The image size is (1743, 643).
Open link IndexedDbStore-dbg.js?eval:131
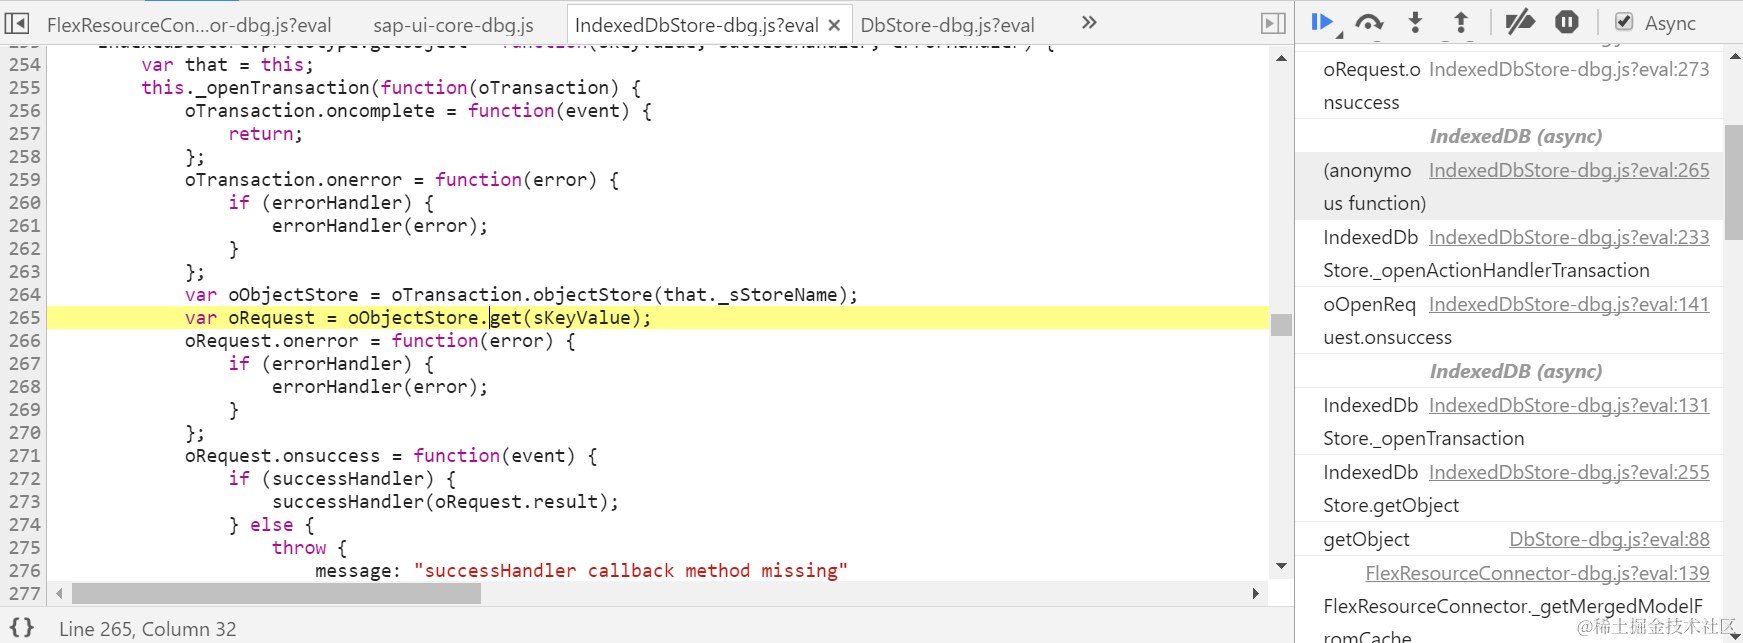[1569, 405]
